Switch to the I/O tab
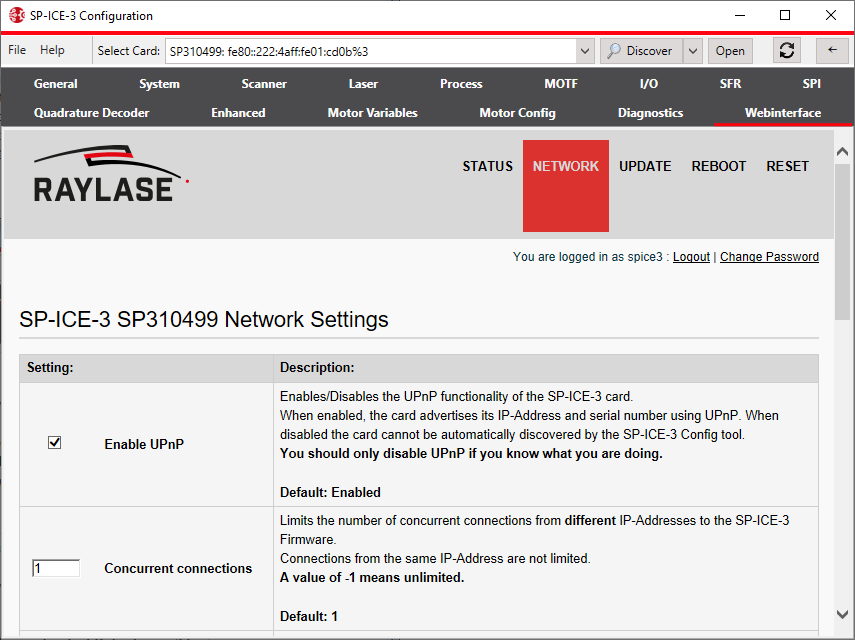Screen dimensions: 855x640 [x=649, y=84]
